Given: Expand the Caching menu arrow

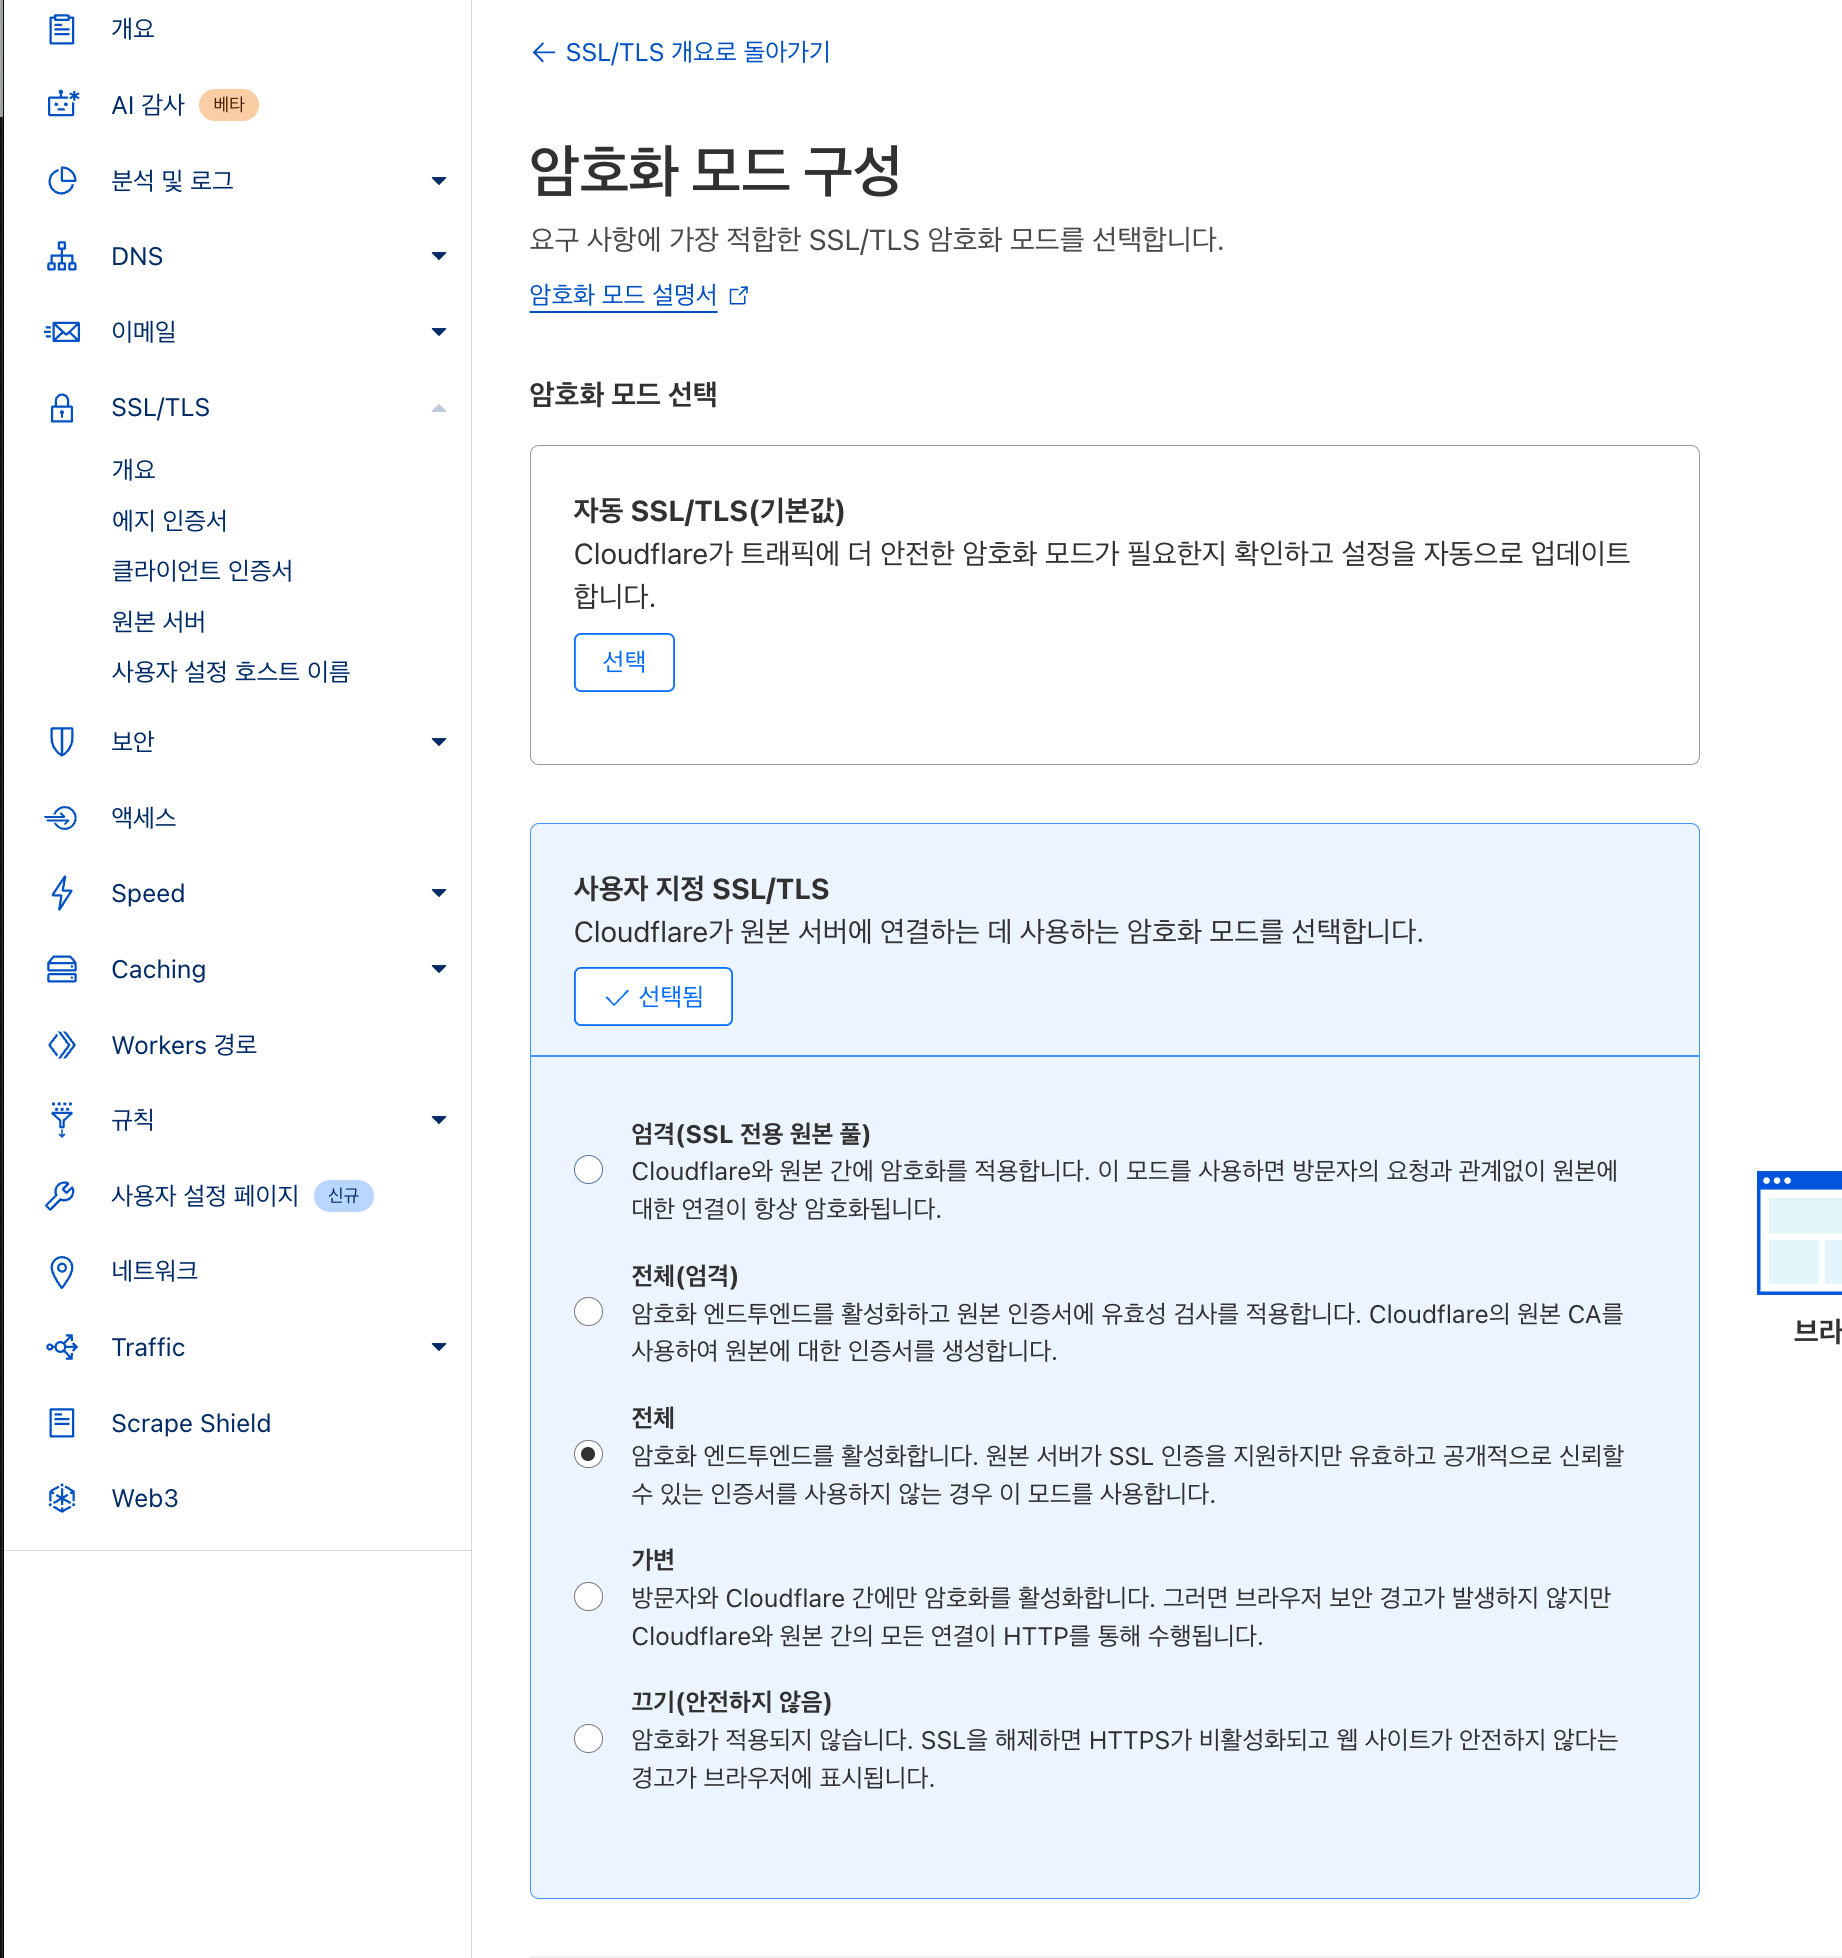Looking at the screenshot, I should point(438,969).
